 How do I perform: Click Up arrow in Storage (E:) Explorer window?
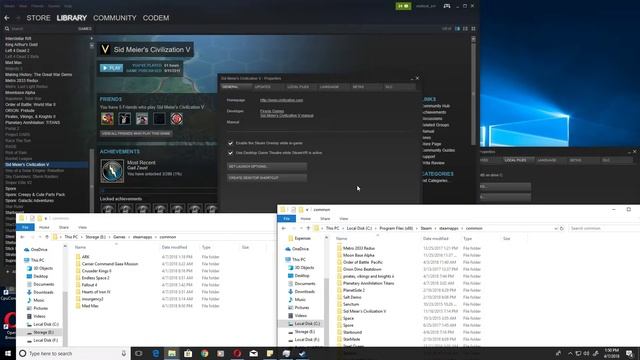click(47, 237)
